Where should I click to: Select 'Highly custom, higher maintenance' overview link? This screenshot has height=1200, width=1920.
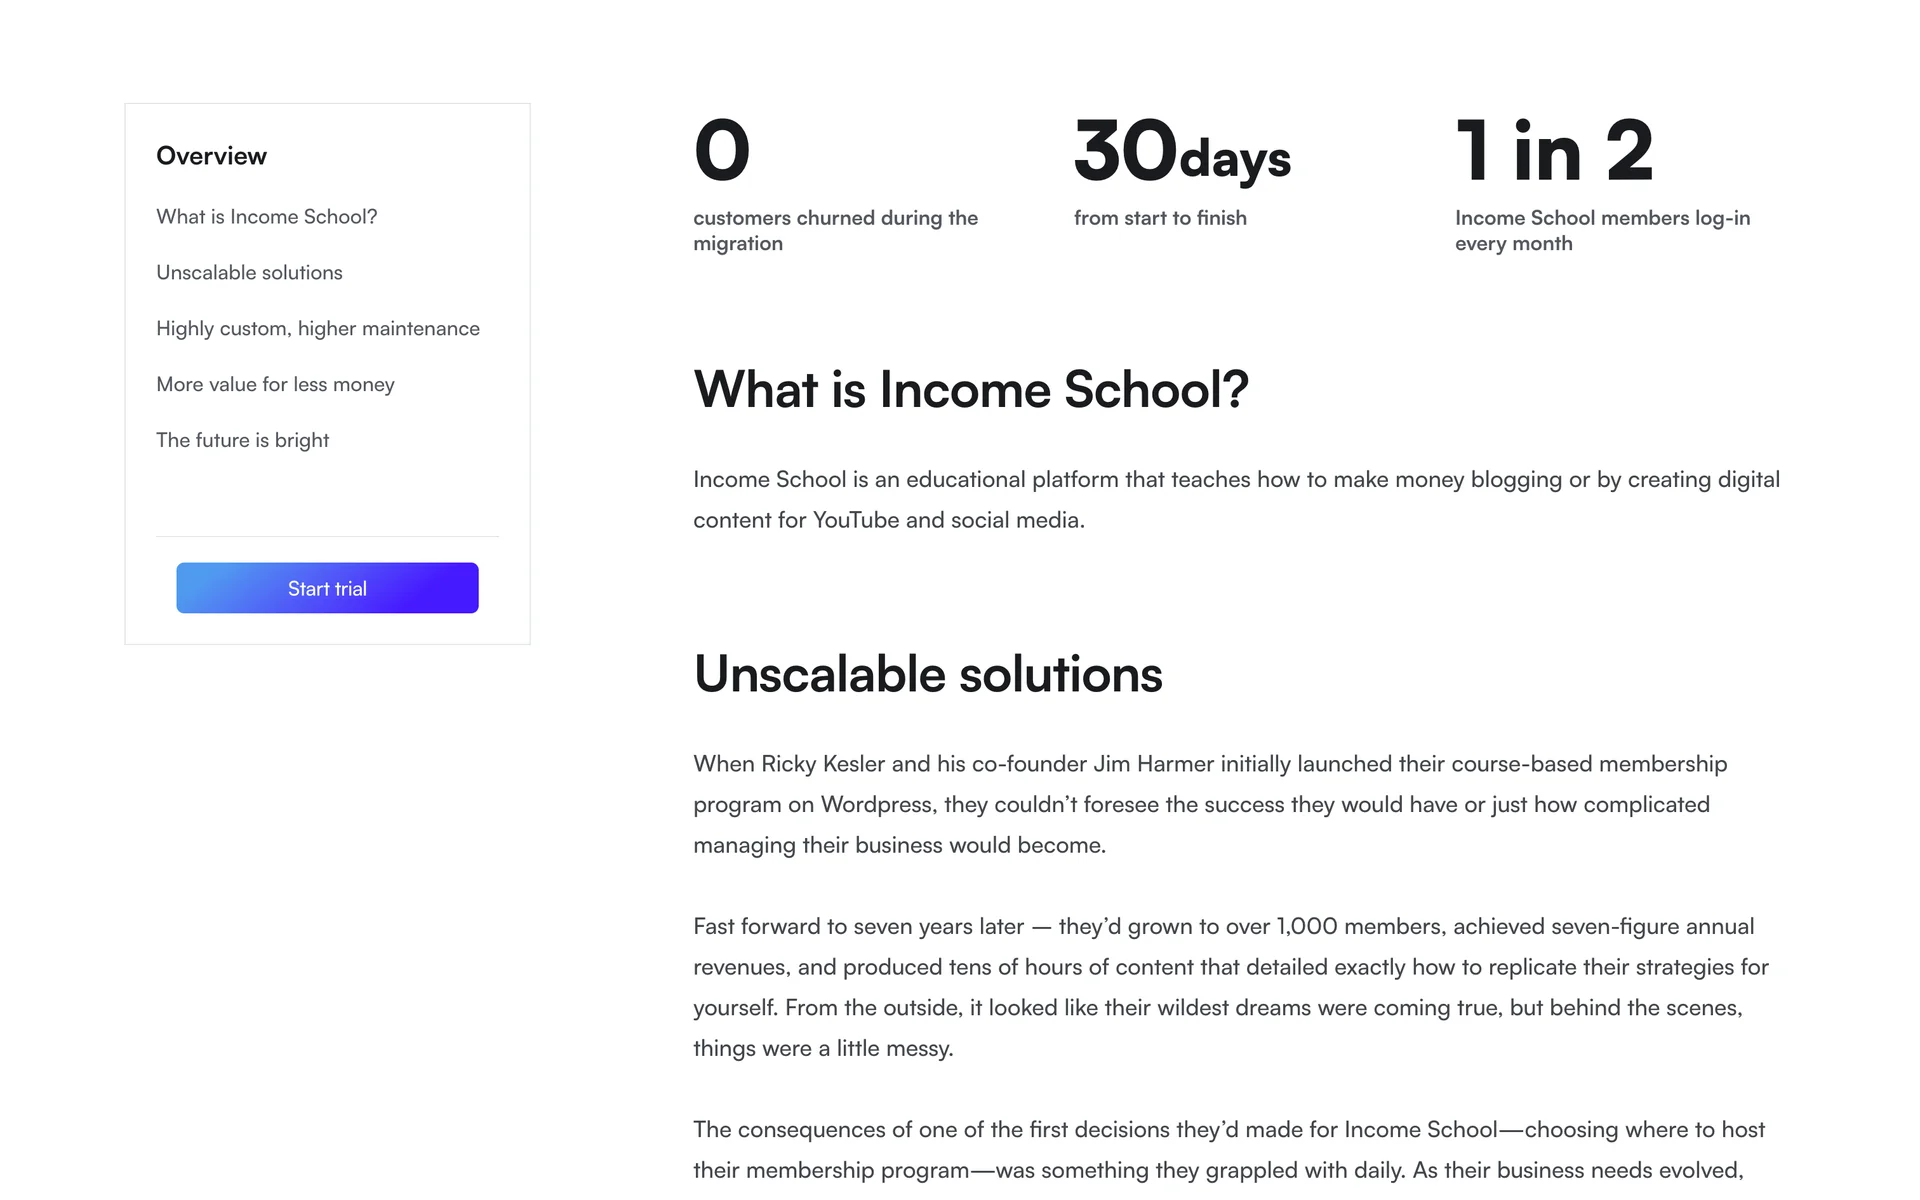(x=318, y=329)
